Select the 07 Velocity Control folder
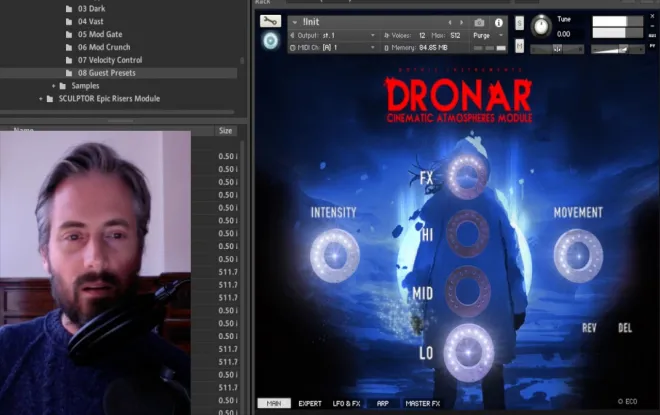This screenshot has height=415, width=660. (110, 60)
